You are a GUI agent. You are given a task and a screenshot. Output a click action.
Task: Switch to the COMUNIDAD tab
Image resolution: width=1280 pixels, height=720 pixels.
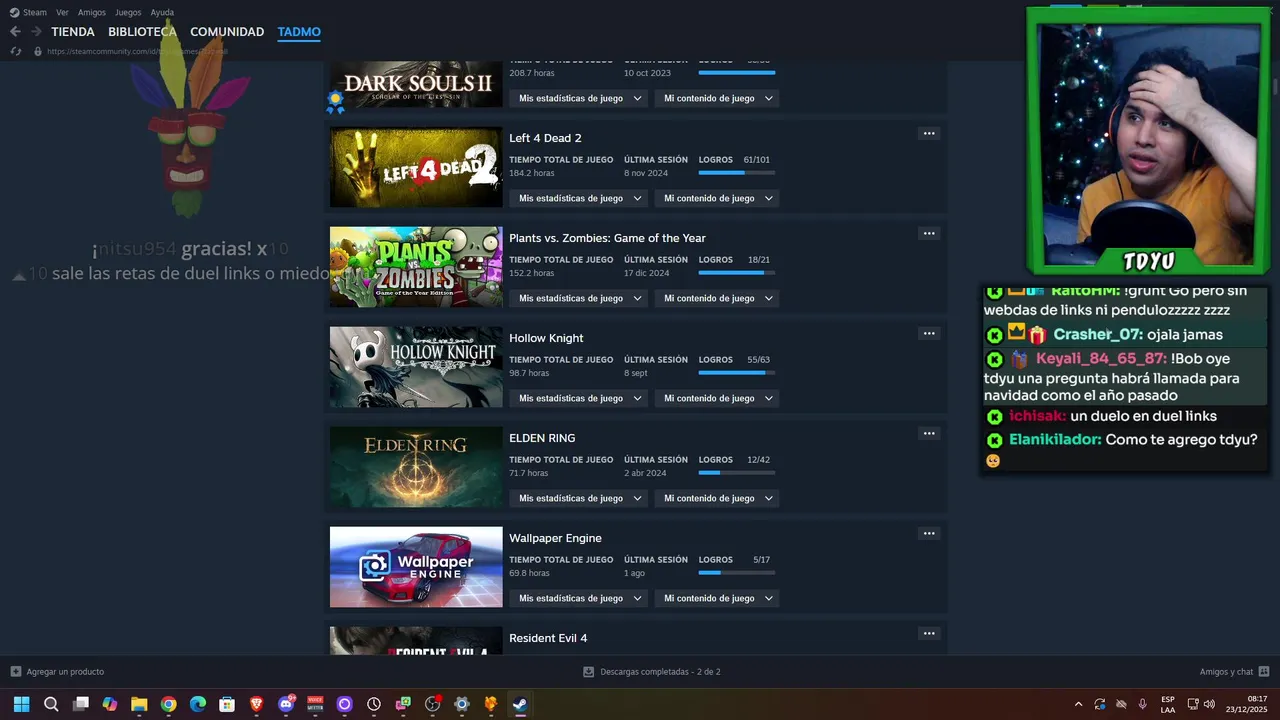[227, 32]
